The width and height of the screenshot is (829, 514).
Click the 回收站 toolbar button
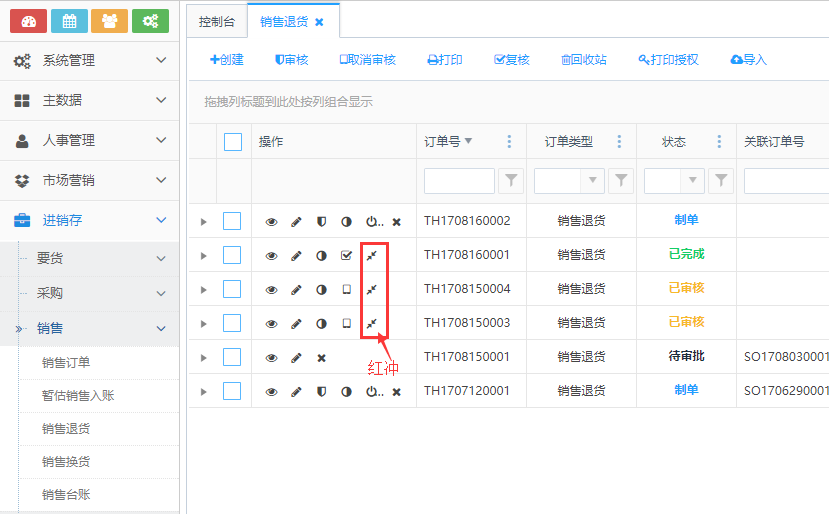(x=583, y=60)
